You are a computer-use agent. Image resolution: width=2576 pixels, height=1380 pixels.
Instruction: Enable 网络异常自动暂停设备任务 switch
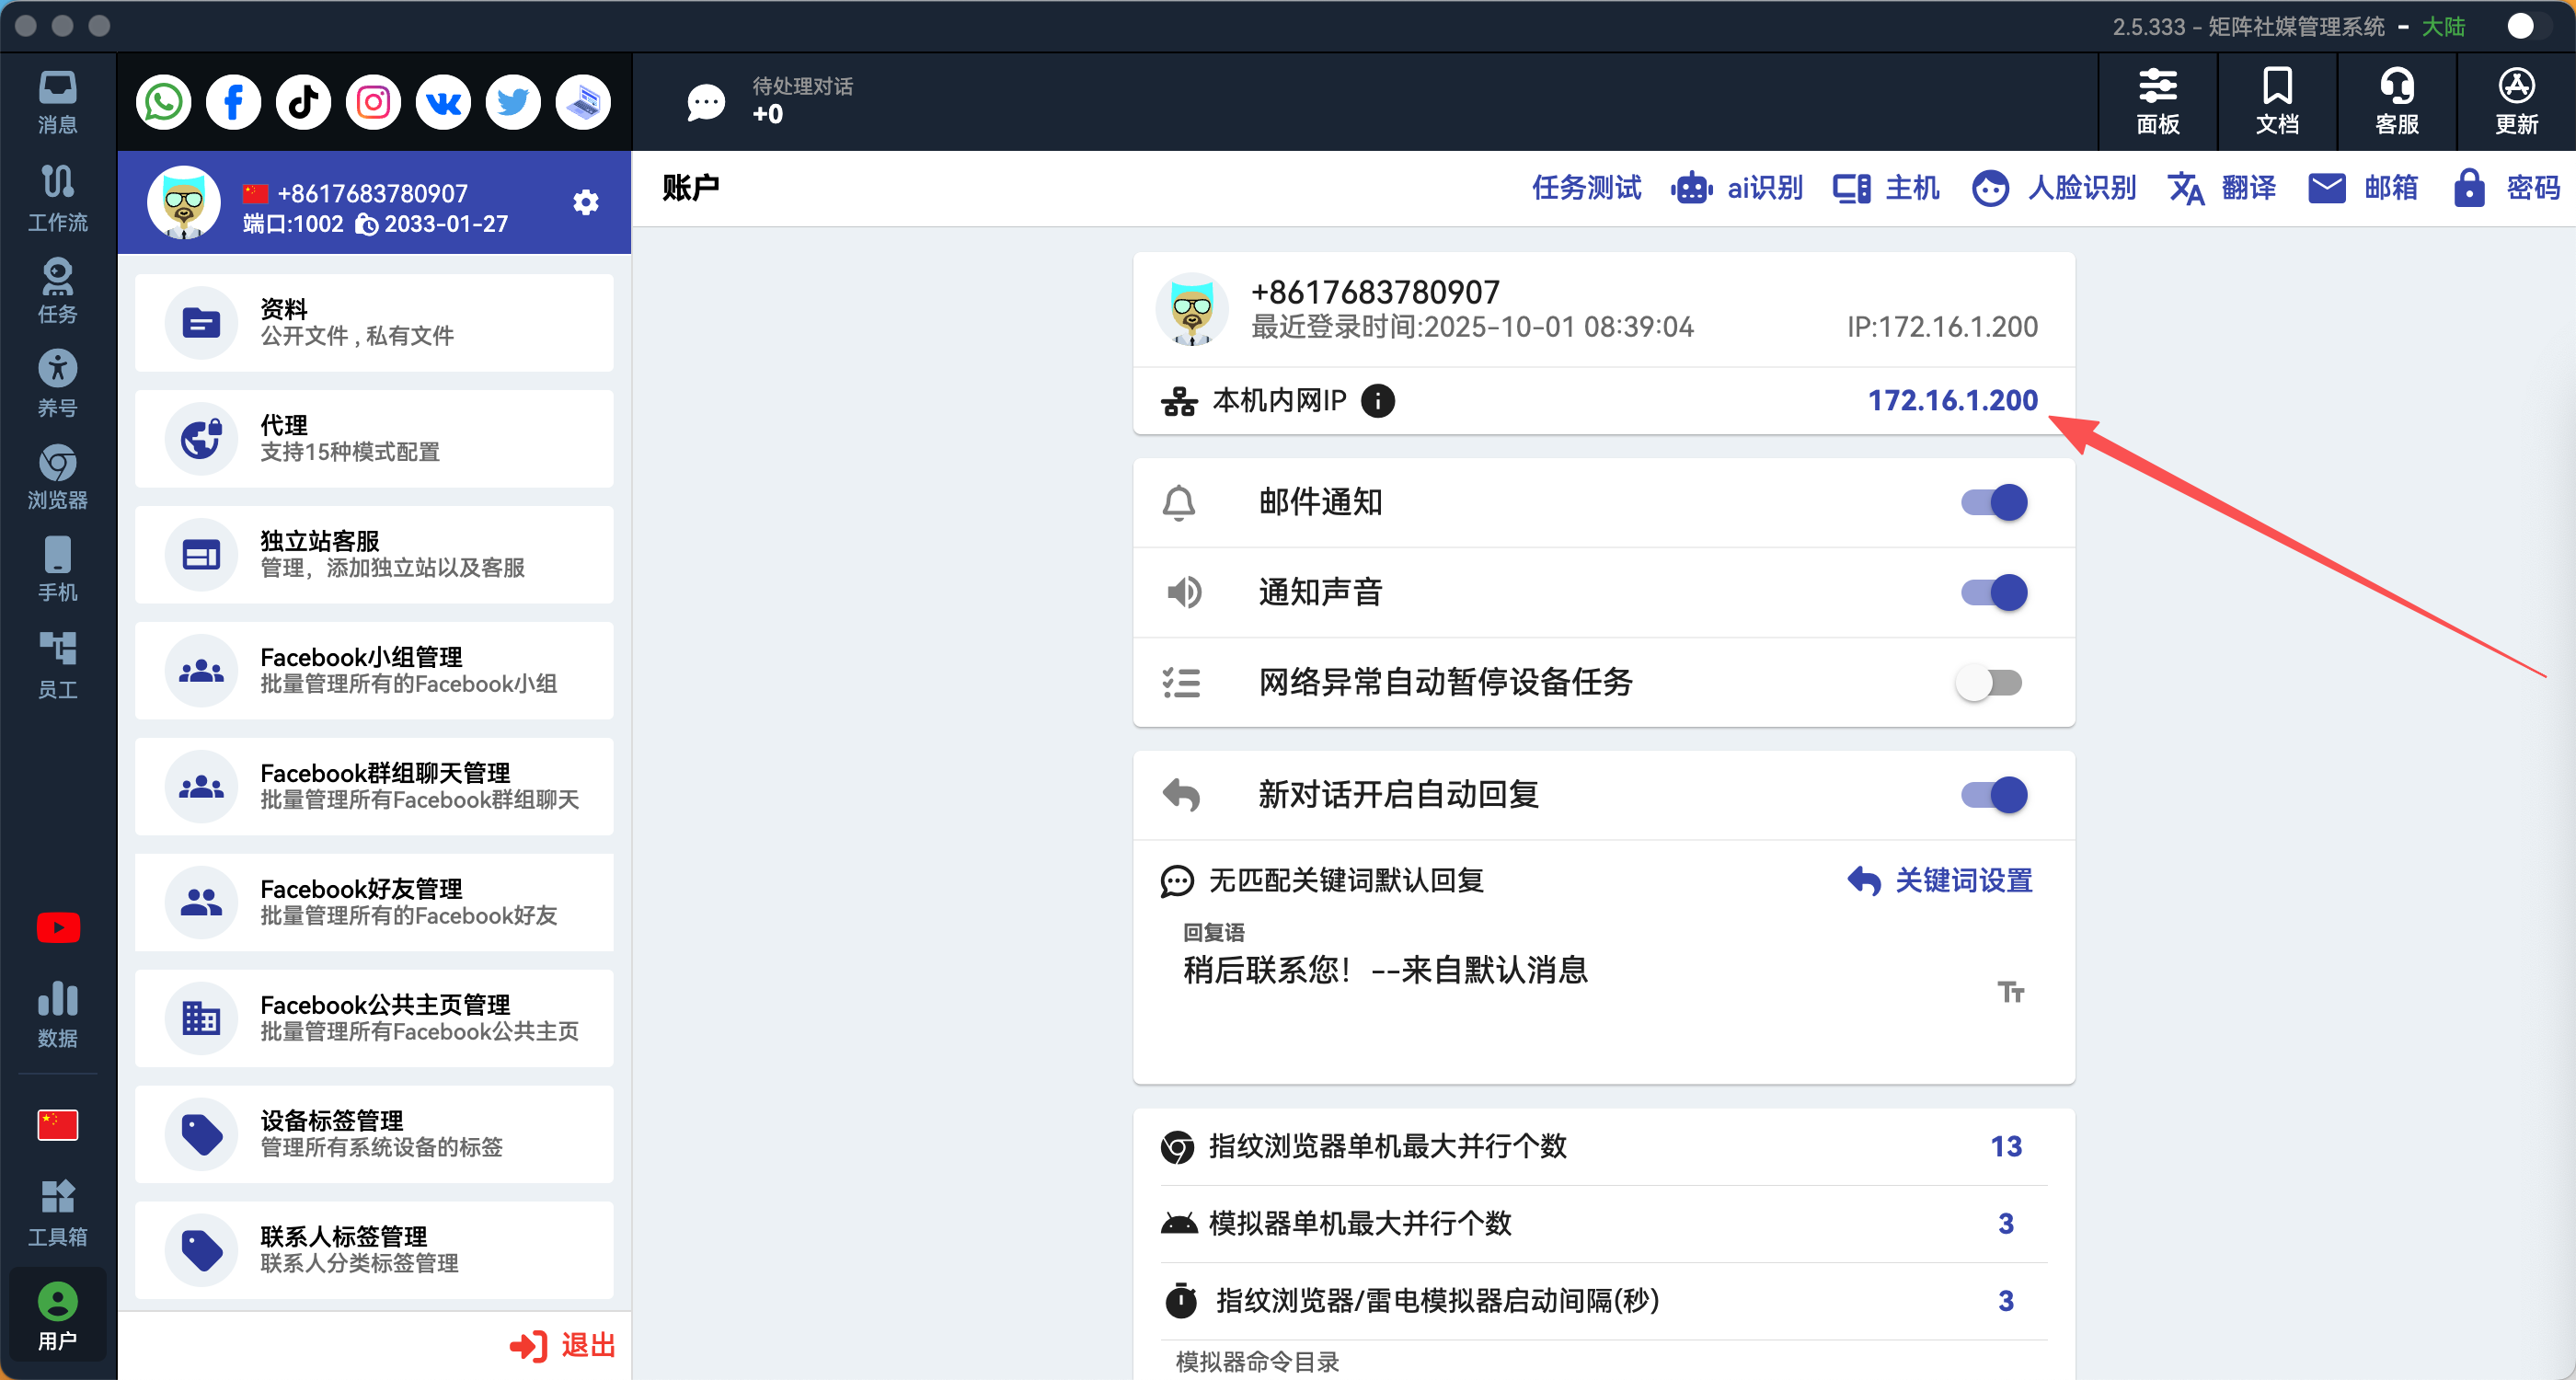point(1989,683)
